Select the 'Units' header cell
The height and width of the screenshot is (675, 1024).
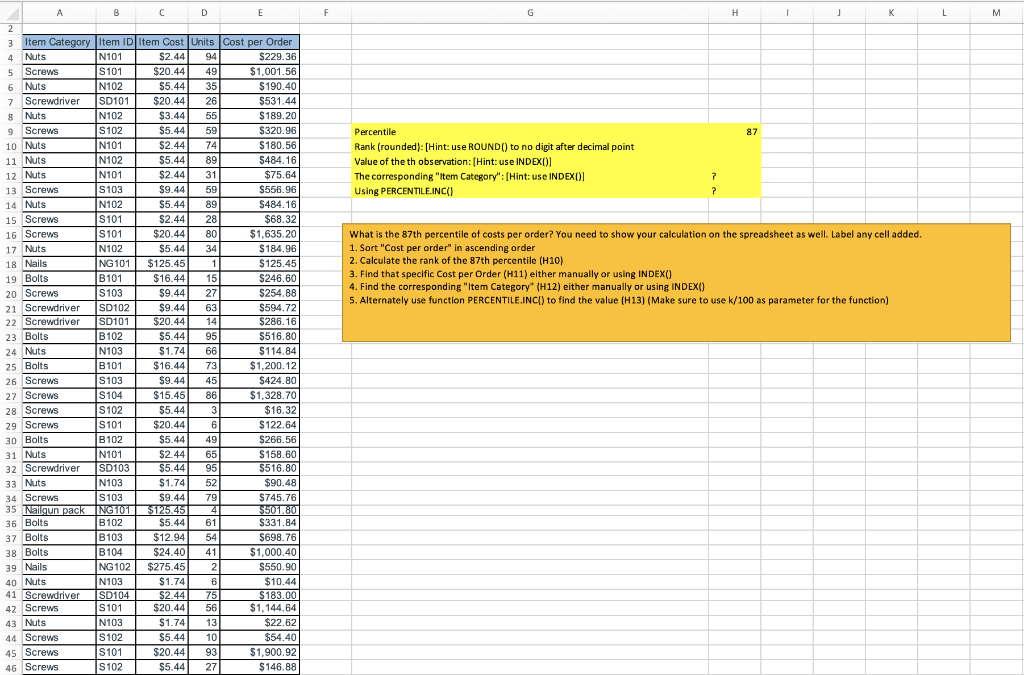[x=204, y=42]
